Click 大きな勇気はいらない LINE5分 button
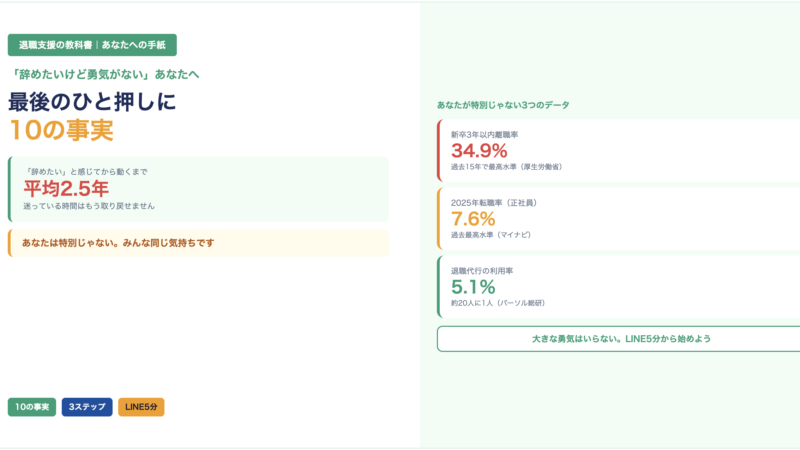The height and width of the screenshot is (450, 800). tap(618, 339)
